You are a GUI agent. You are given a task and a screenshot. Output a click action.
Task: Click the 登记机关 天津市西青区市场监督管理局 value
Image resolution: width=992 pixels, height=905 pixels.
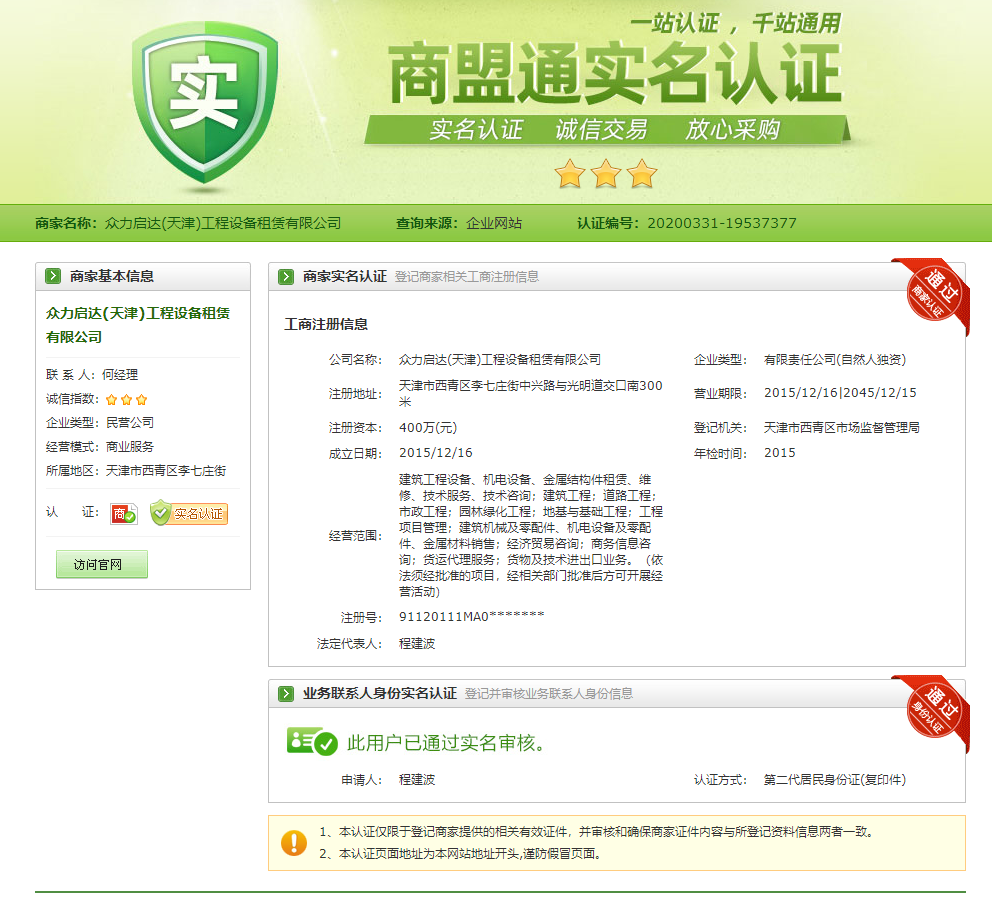[841, 428]
